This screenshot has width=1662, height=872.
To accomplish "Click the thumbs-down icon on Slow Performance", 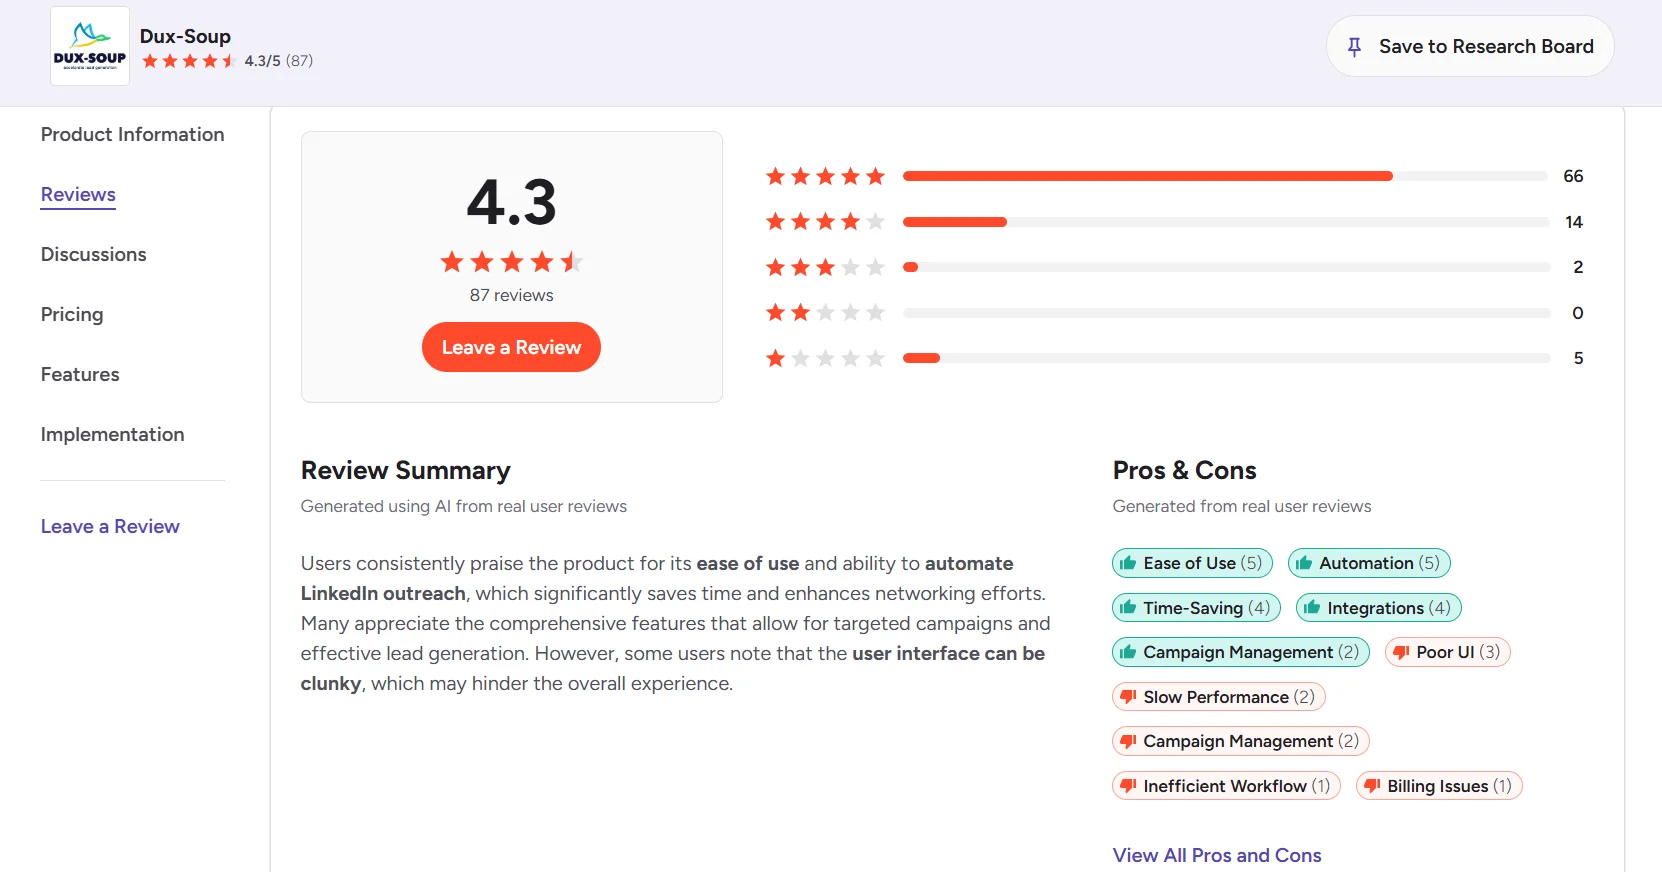I will tap(1128, 697).
